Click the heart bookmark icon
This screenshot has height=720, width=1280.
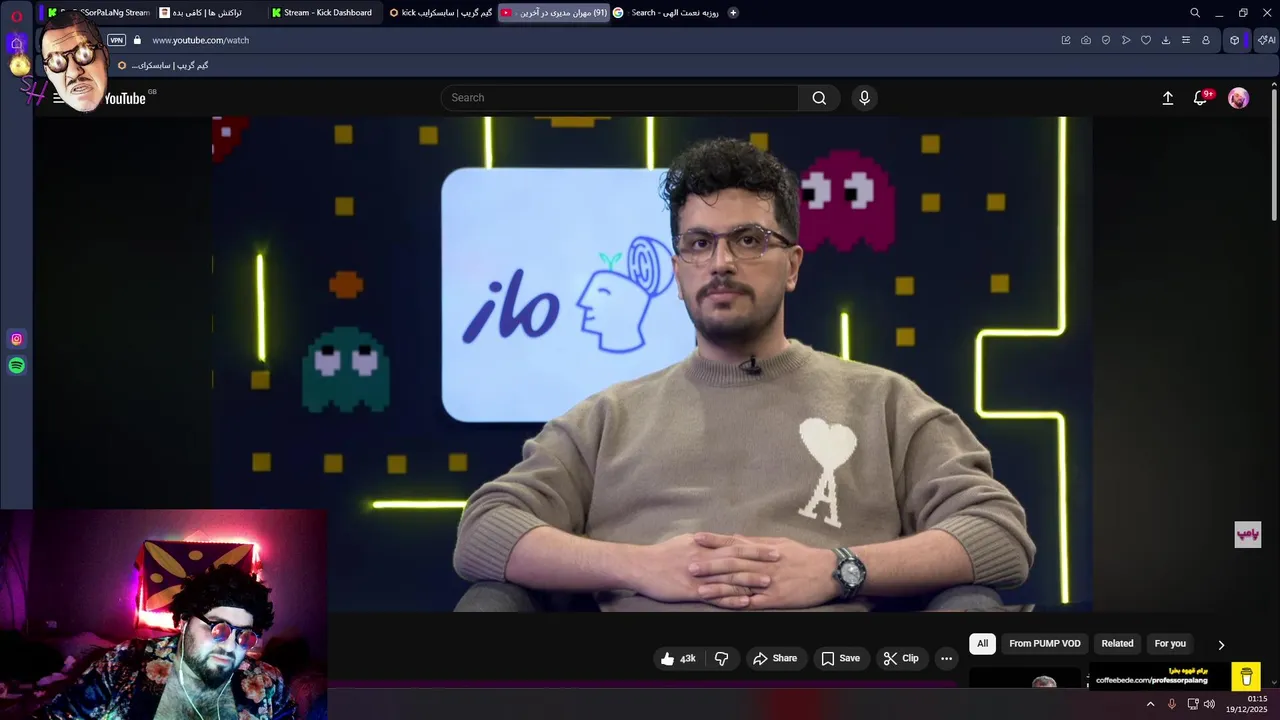[x=1146, y=40]
